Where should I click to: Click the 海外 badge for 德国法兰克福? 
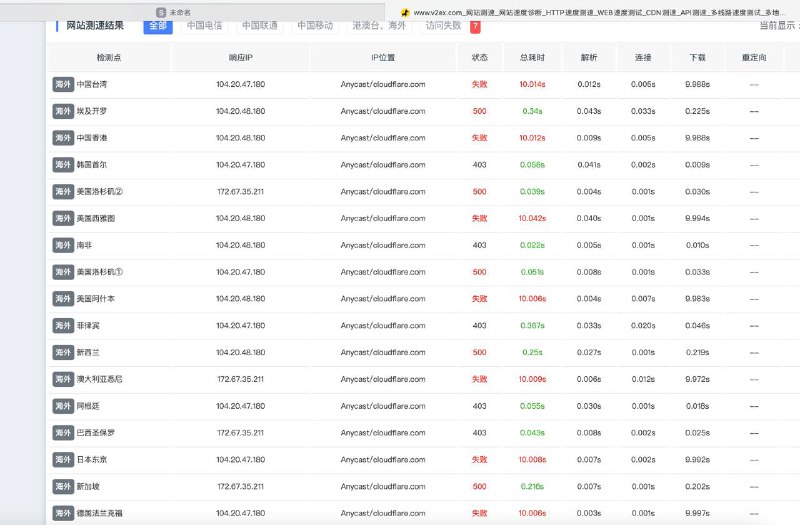tap(63, 513)
